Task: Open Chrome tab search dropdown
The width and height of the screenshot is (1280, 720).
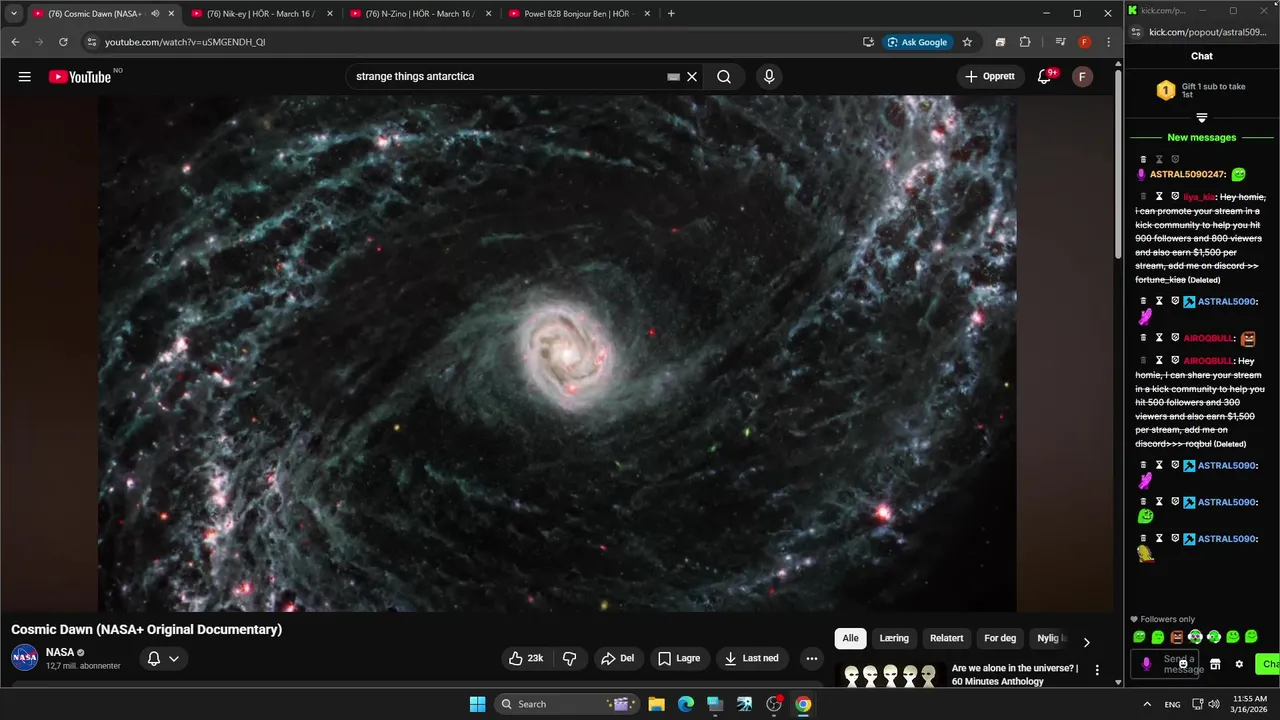Action: click(x=13, y=14)
